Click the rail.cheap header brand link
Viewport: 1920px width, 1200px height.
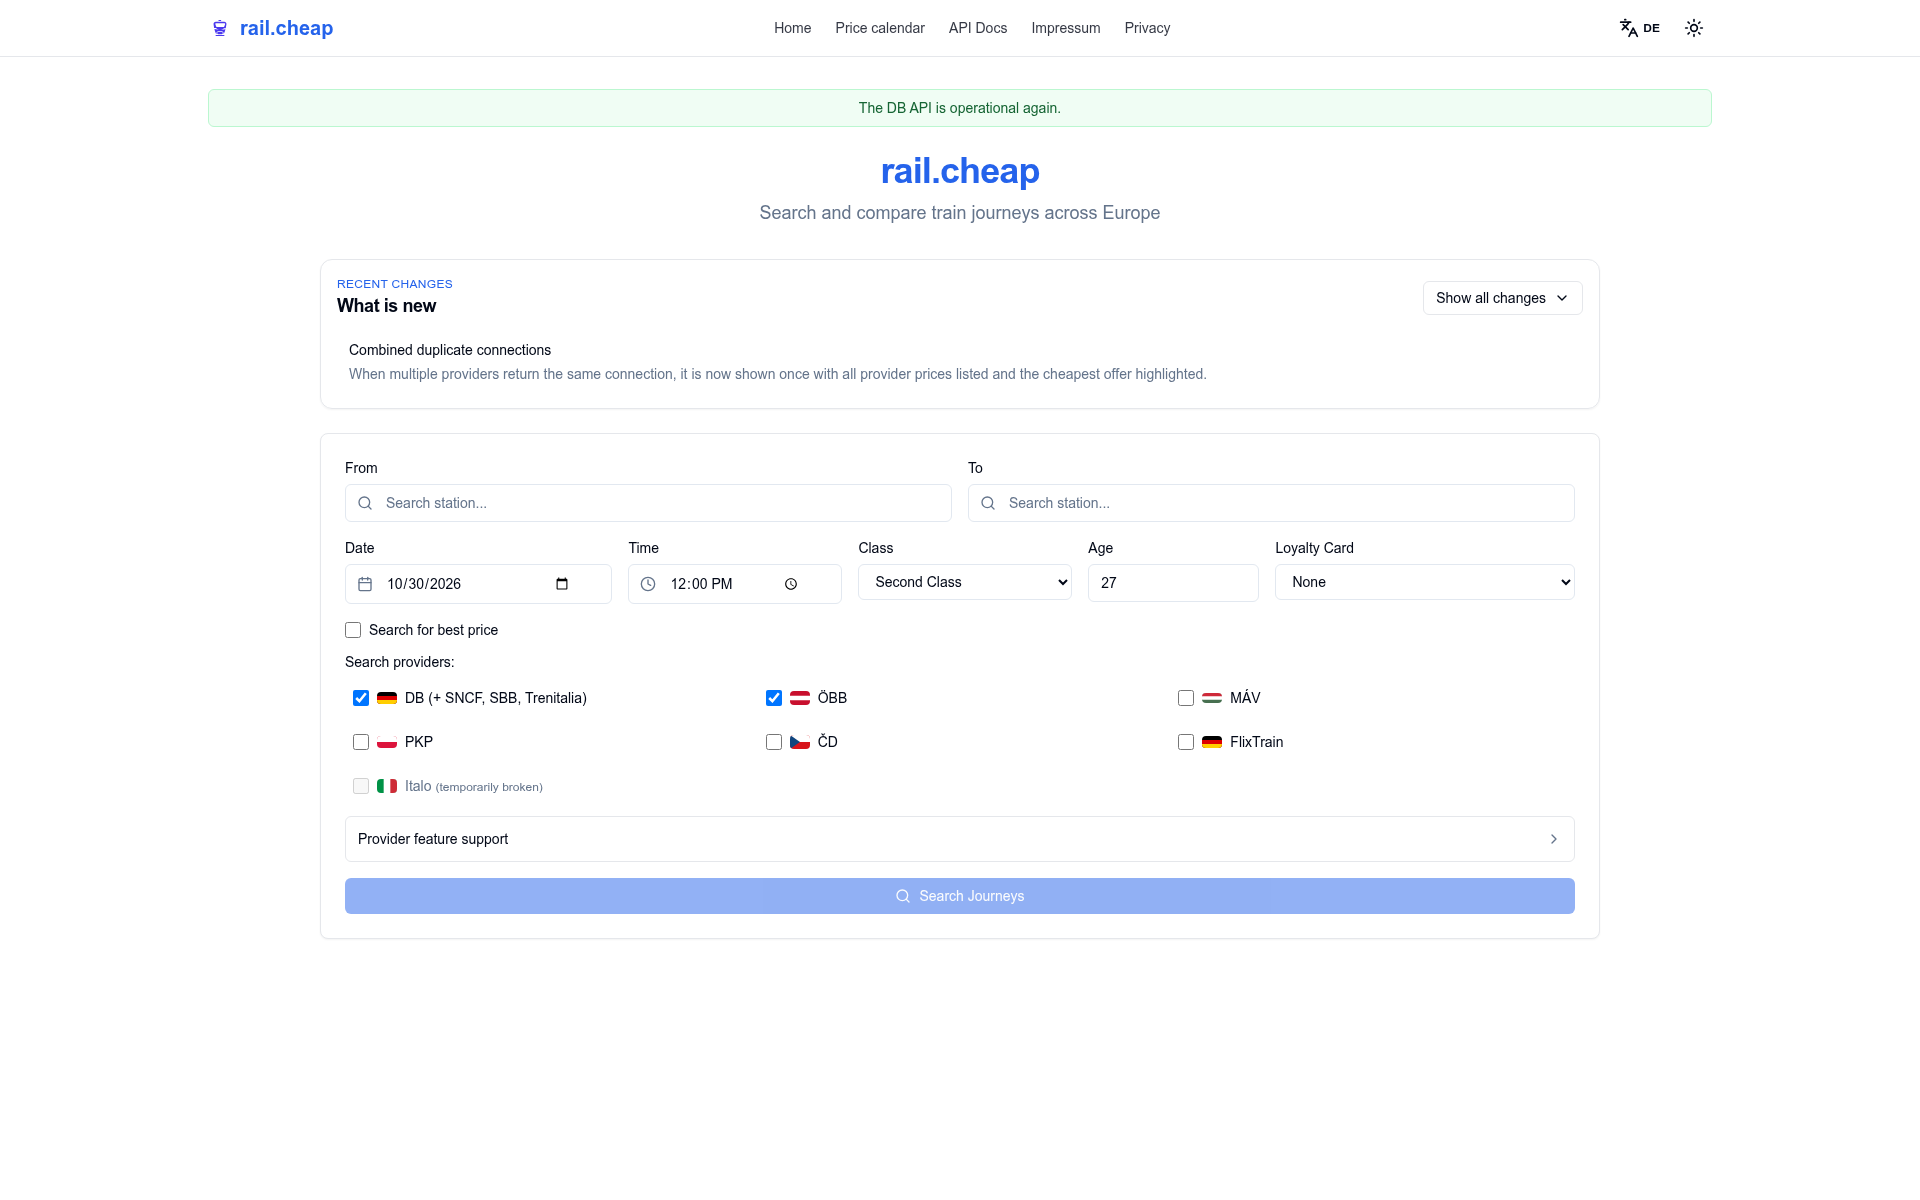(272, 28)
